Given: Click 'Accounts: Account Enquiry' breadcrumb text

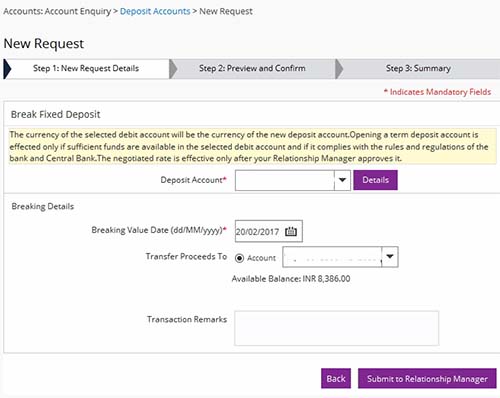Looking at the screenshot, I should [57, 11].
